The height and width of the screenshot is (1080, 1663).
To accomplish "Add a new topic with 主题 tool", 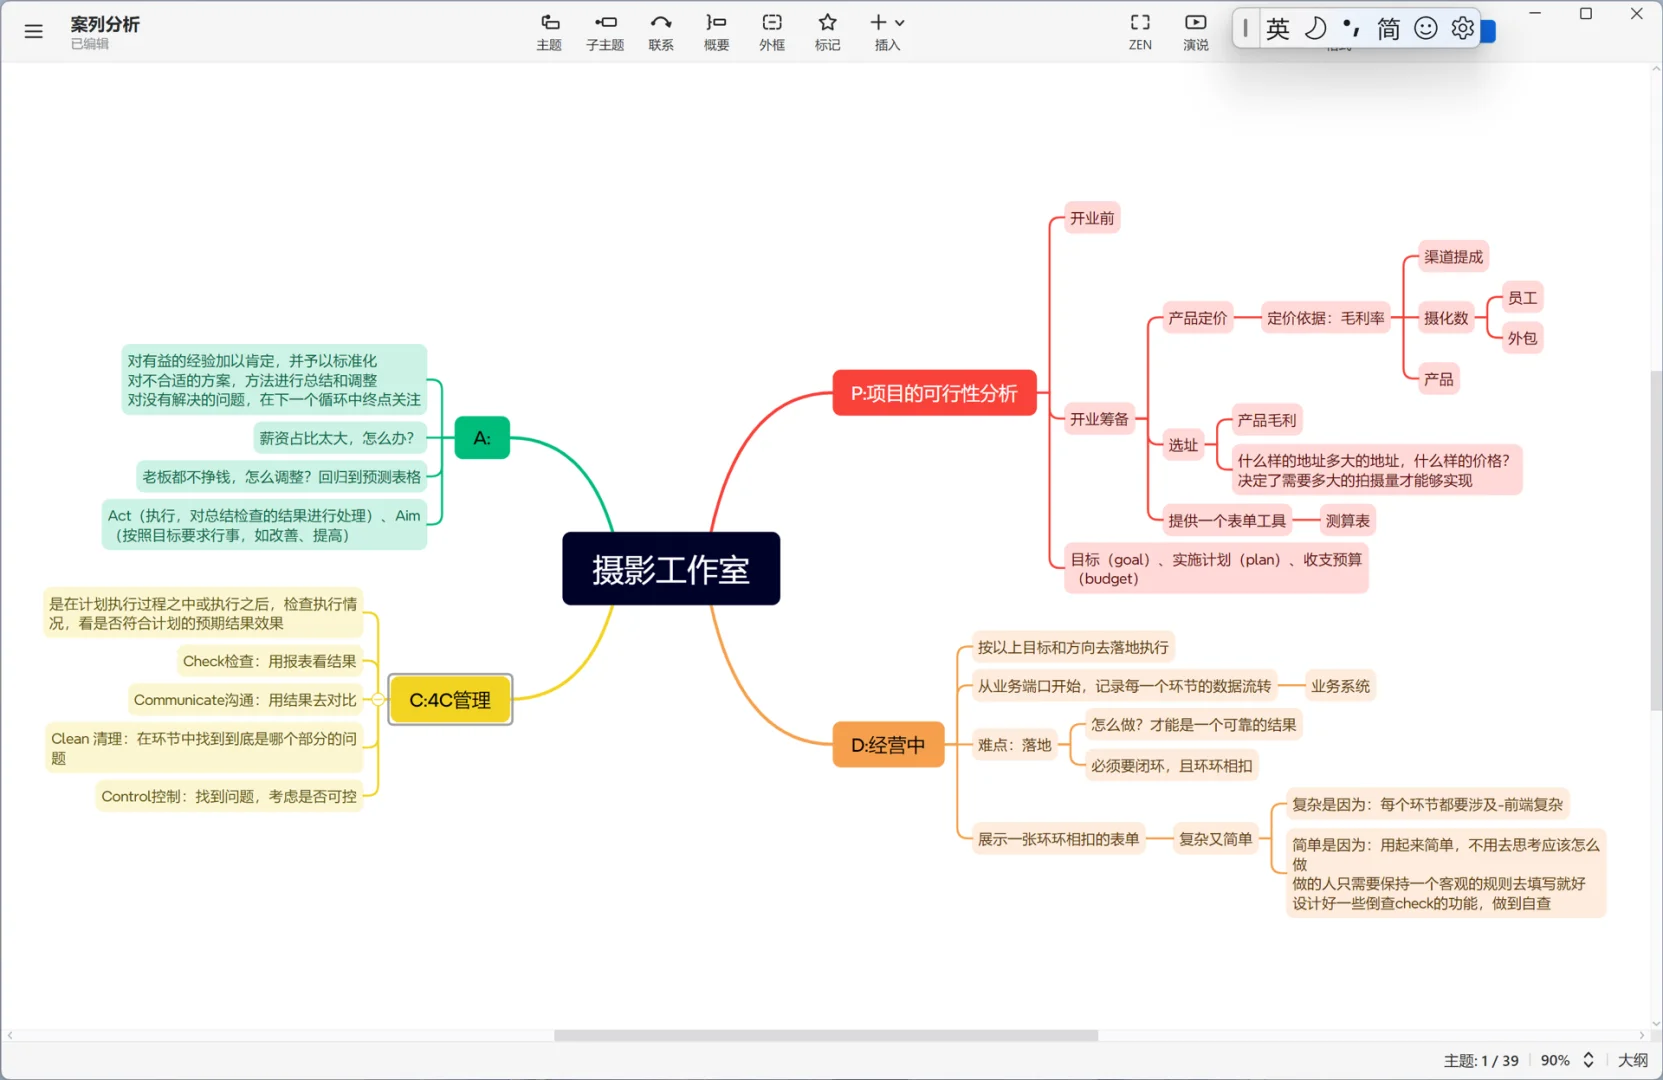I will click(x=549, y=32).
